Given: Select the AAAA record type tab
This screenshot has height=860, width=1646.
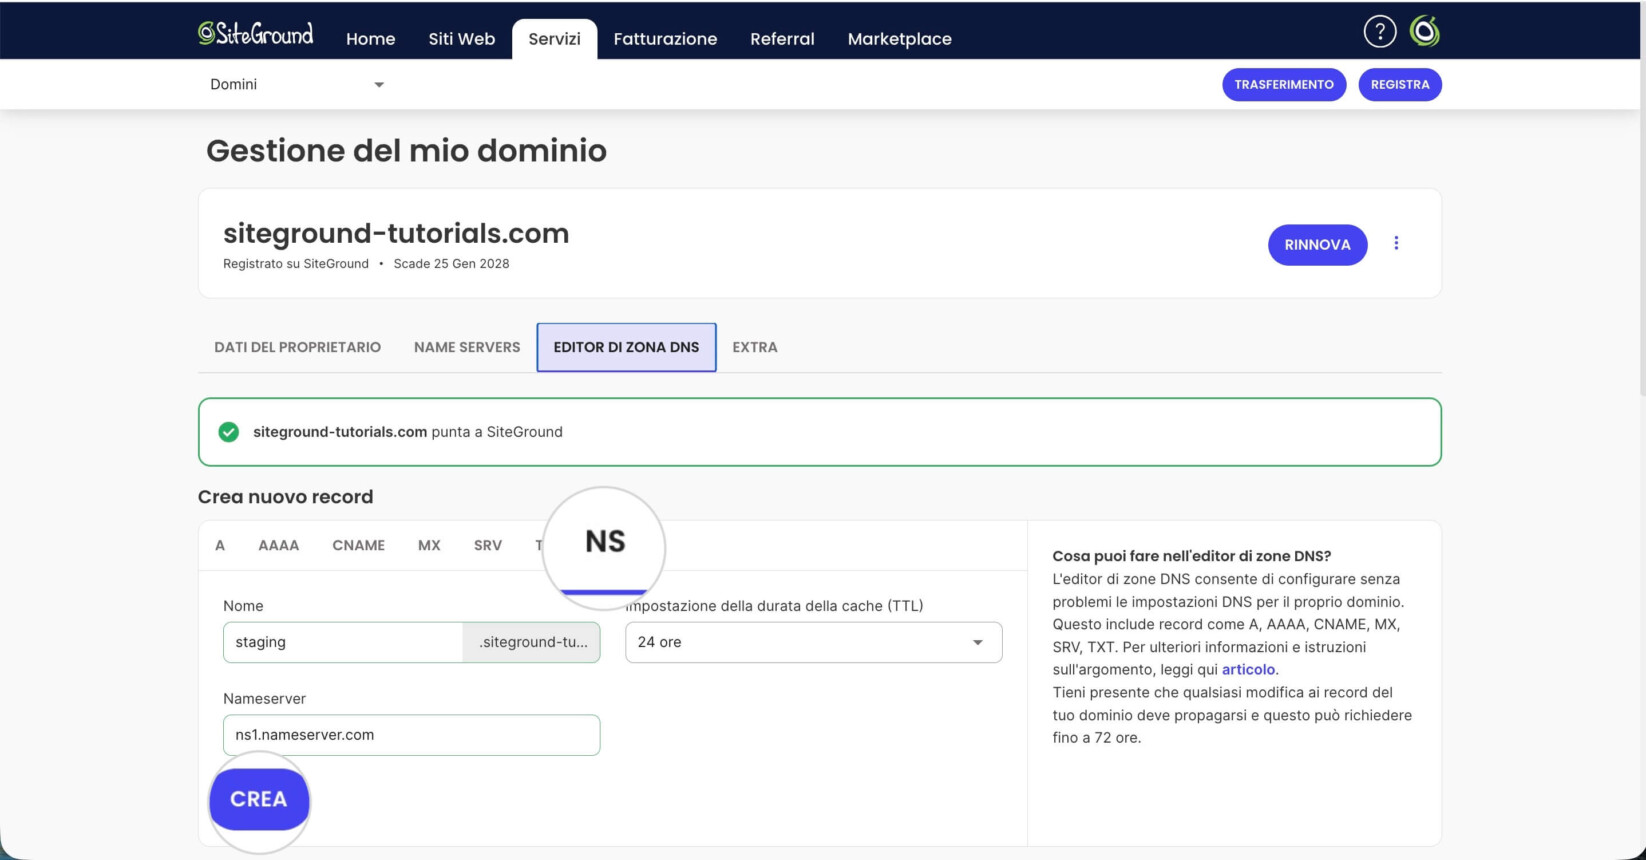Looking at the screenshot, I should (278, 545).
